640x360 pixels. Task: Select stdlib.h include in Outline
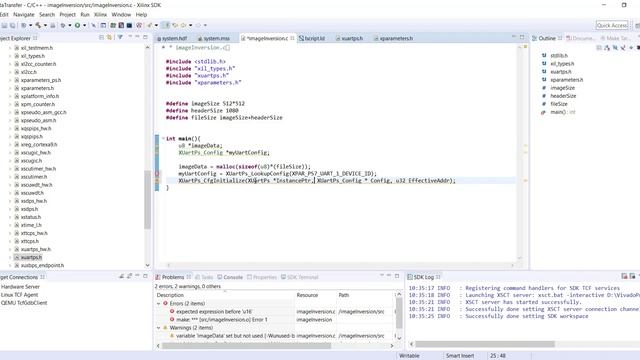(558, 56)
